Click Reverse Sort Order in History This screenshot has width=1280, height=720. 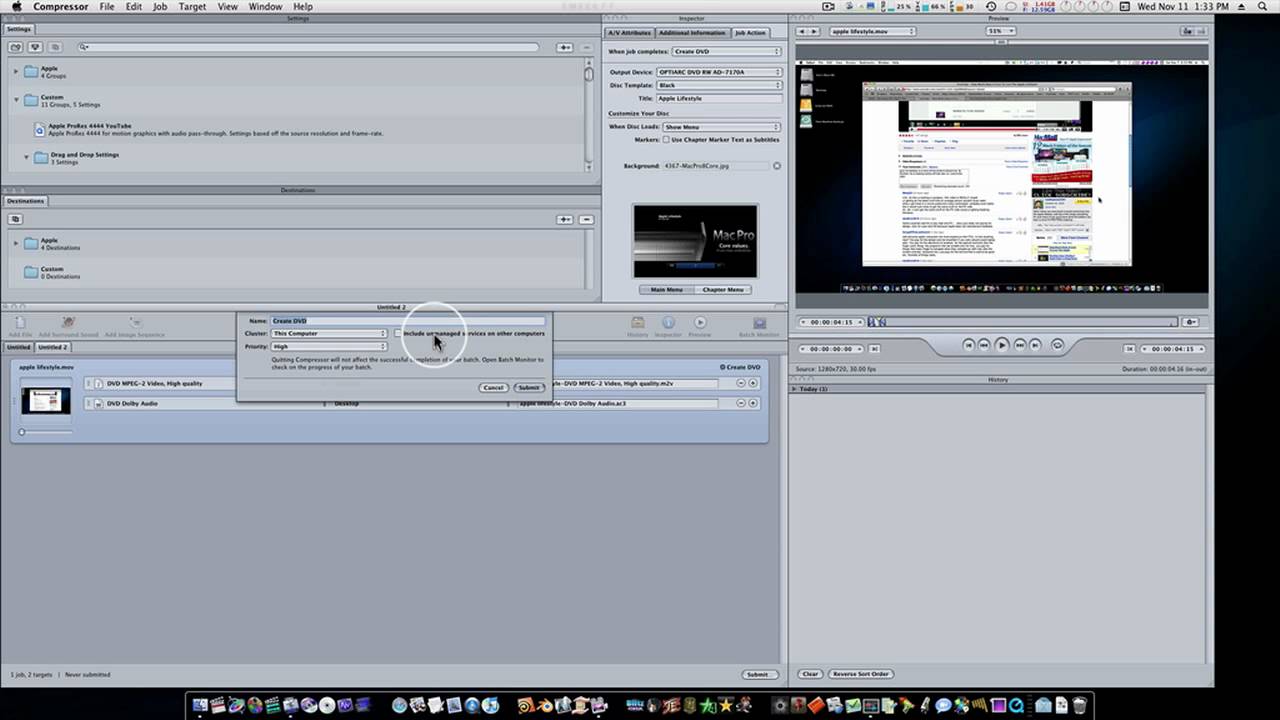pos(861,674)
